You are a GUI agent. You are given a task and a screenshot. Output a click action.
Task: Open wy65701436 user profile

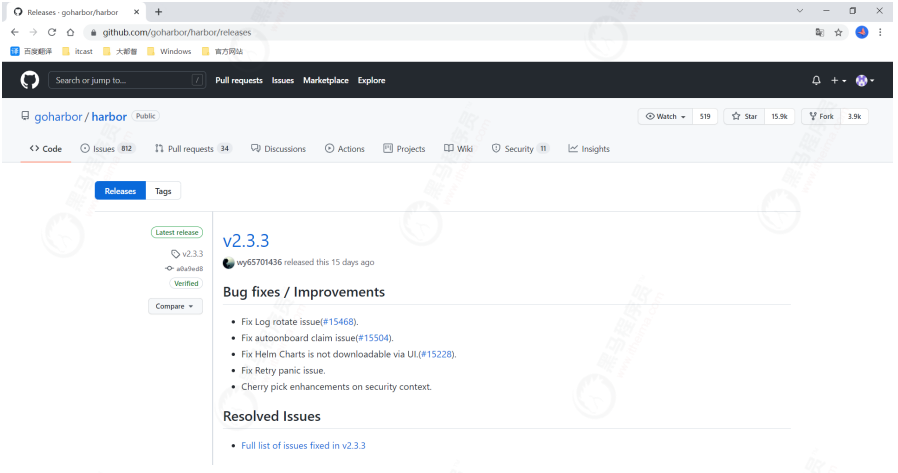[259, 262]
